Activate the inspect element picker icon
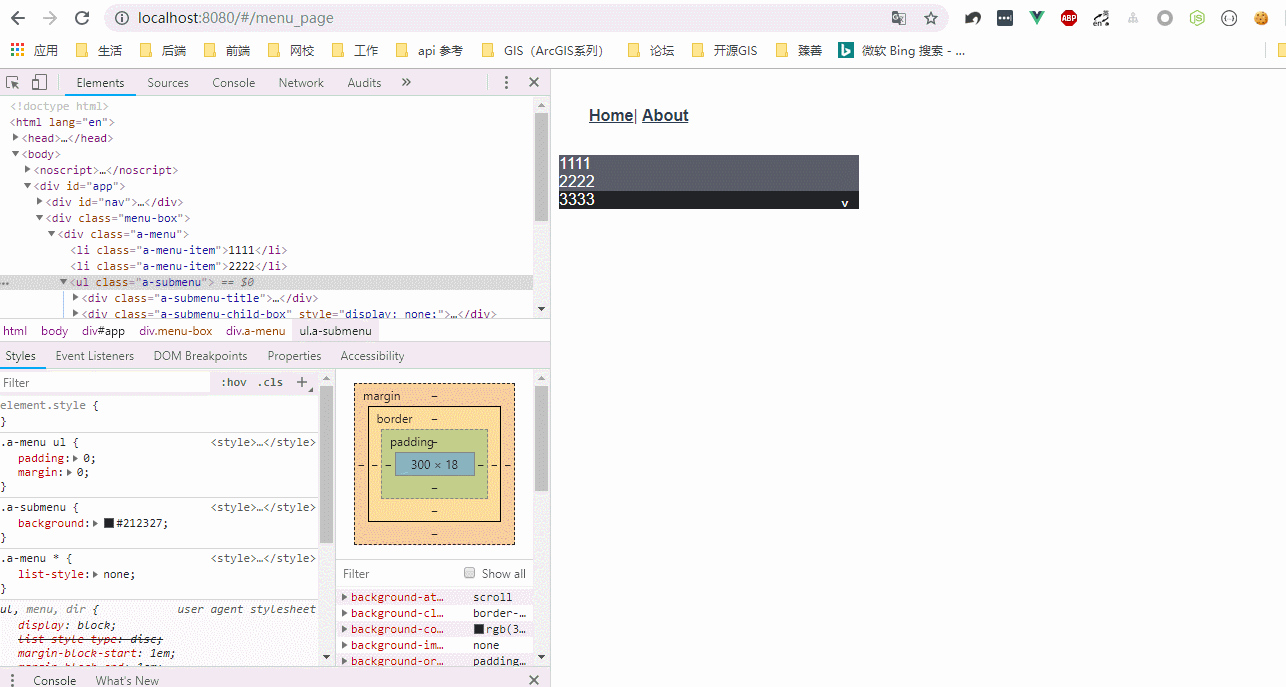The width and height of the screenshot is (1286, 687). [13, 82]
